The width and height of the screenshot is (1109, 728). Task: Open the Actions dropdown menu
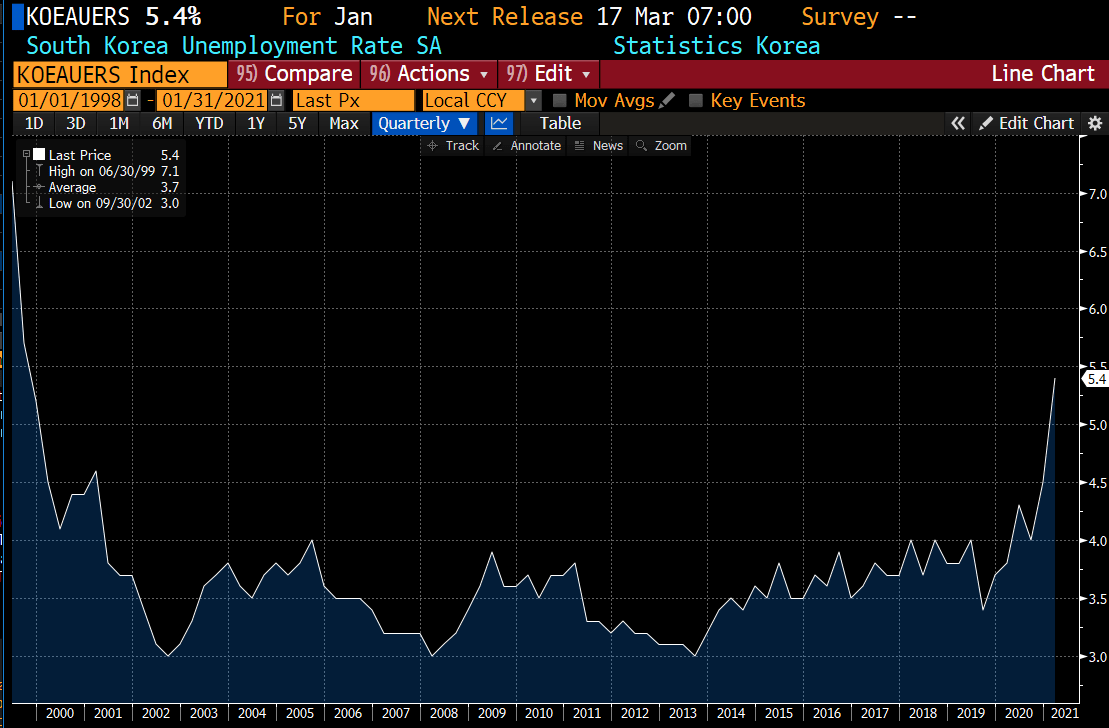pos(429,74)
